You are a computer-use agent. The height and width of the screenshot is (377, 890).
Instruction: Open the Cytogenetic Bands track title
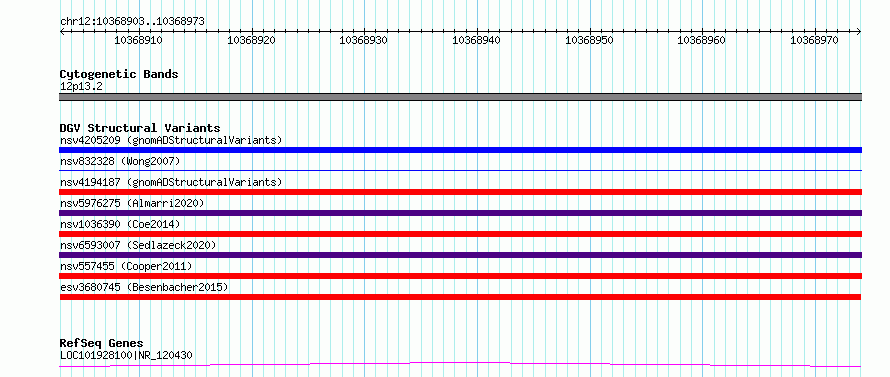click(119, 74)
